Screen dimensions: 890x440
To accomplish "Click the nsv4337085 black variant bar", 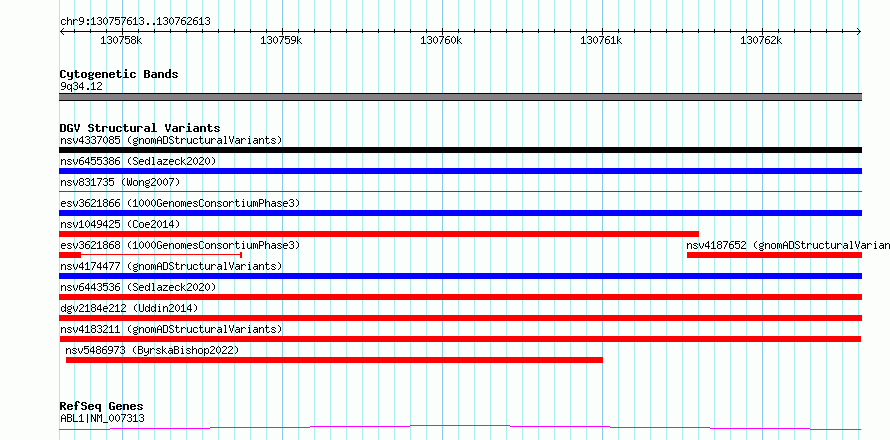I will click(460, 150).
